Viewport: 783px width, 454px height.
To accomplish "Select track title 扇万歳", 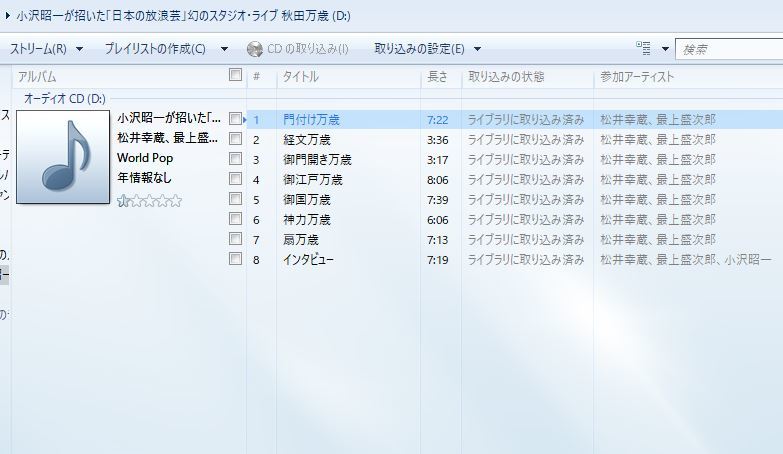I will coord(301,240).
